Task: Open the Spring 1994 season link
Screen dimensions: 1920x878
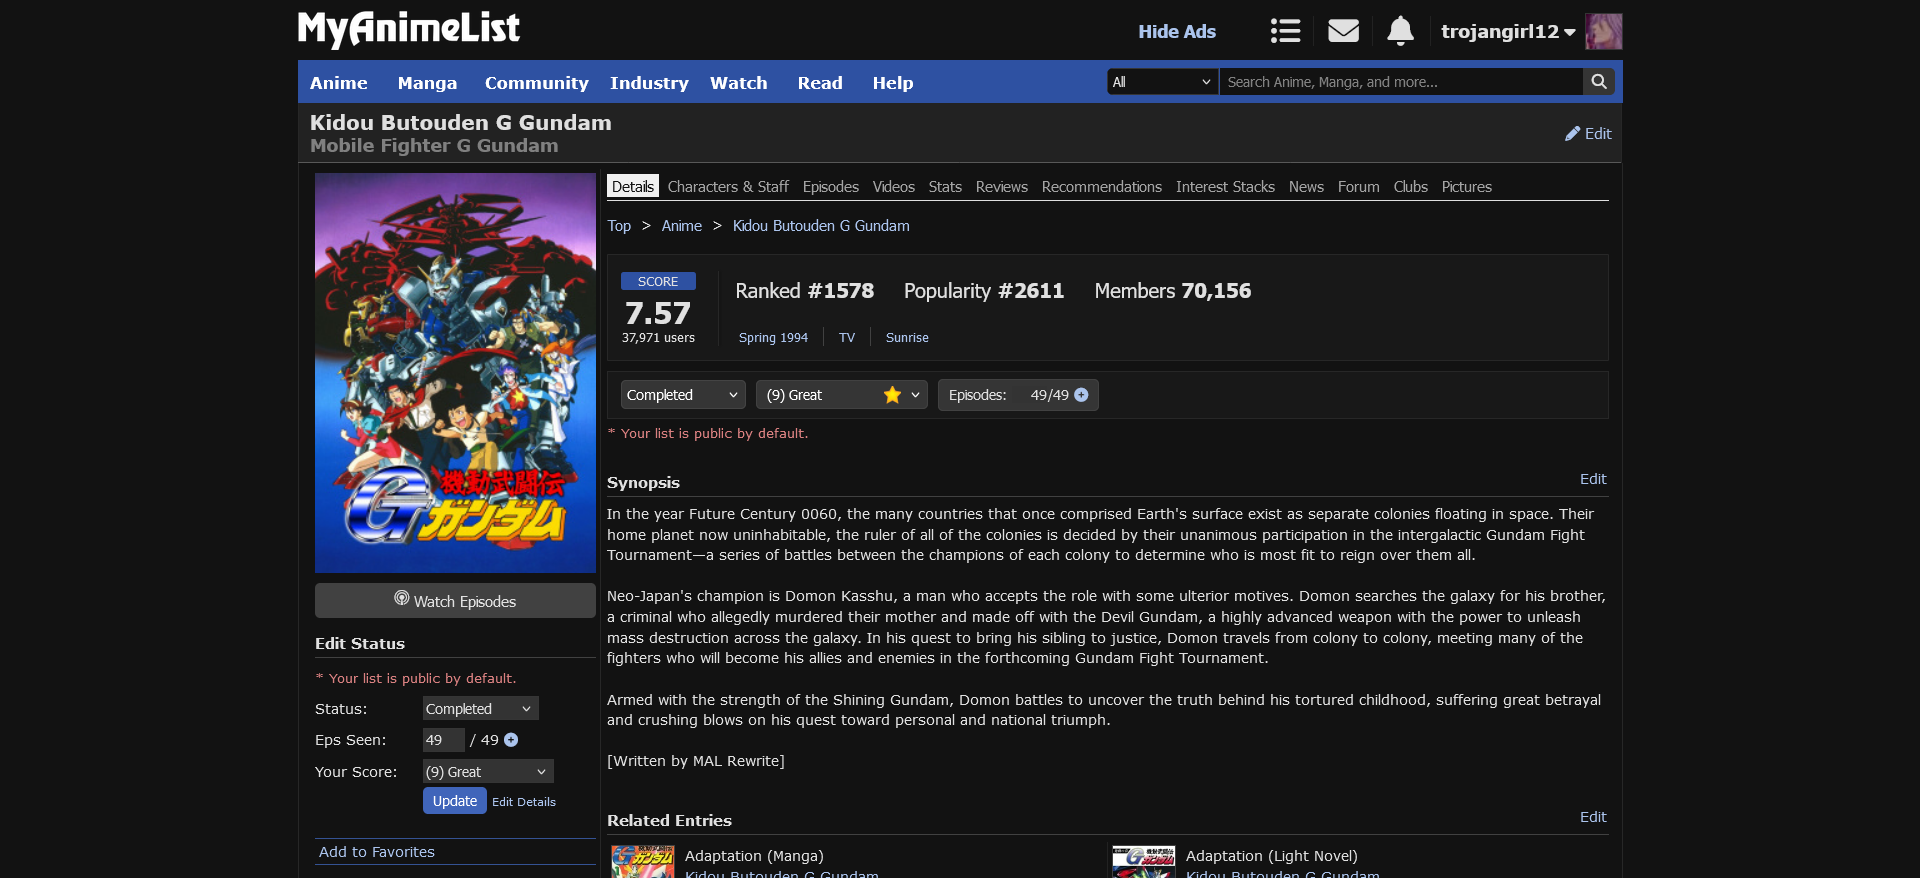Action: pos(773,337)
